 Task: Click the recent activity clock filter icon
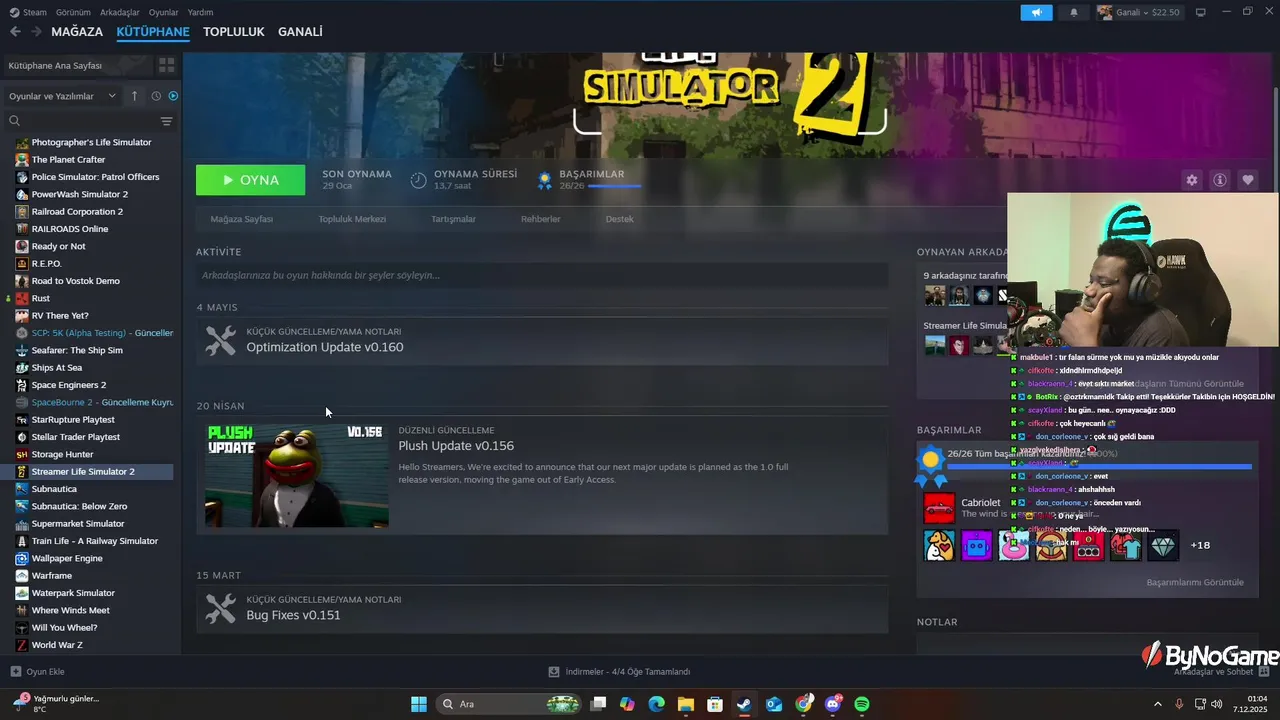[x=156, y=96]
